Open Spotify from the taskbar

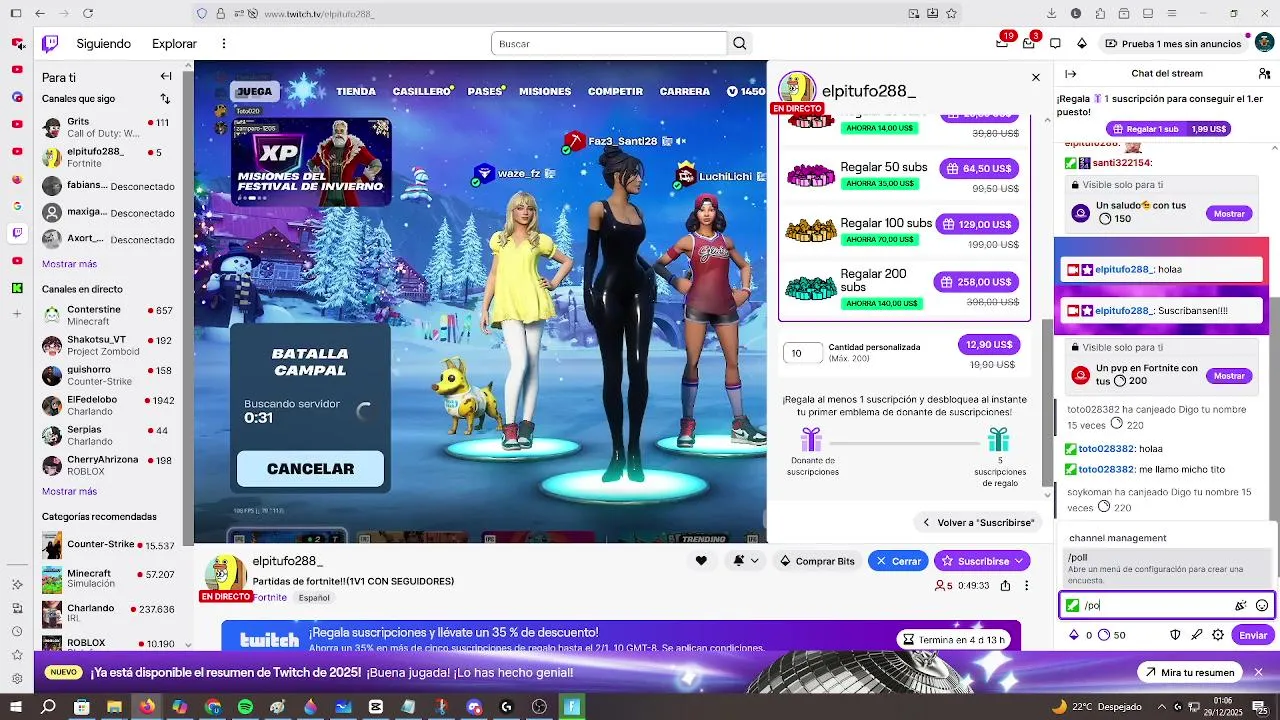(x=245, y=706)
